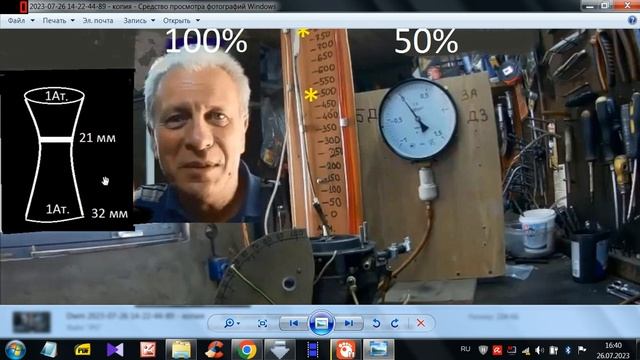Open the power tray icon
Image resolution: width=640 pixels, height=360 pixels.
553,350
